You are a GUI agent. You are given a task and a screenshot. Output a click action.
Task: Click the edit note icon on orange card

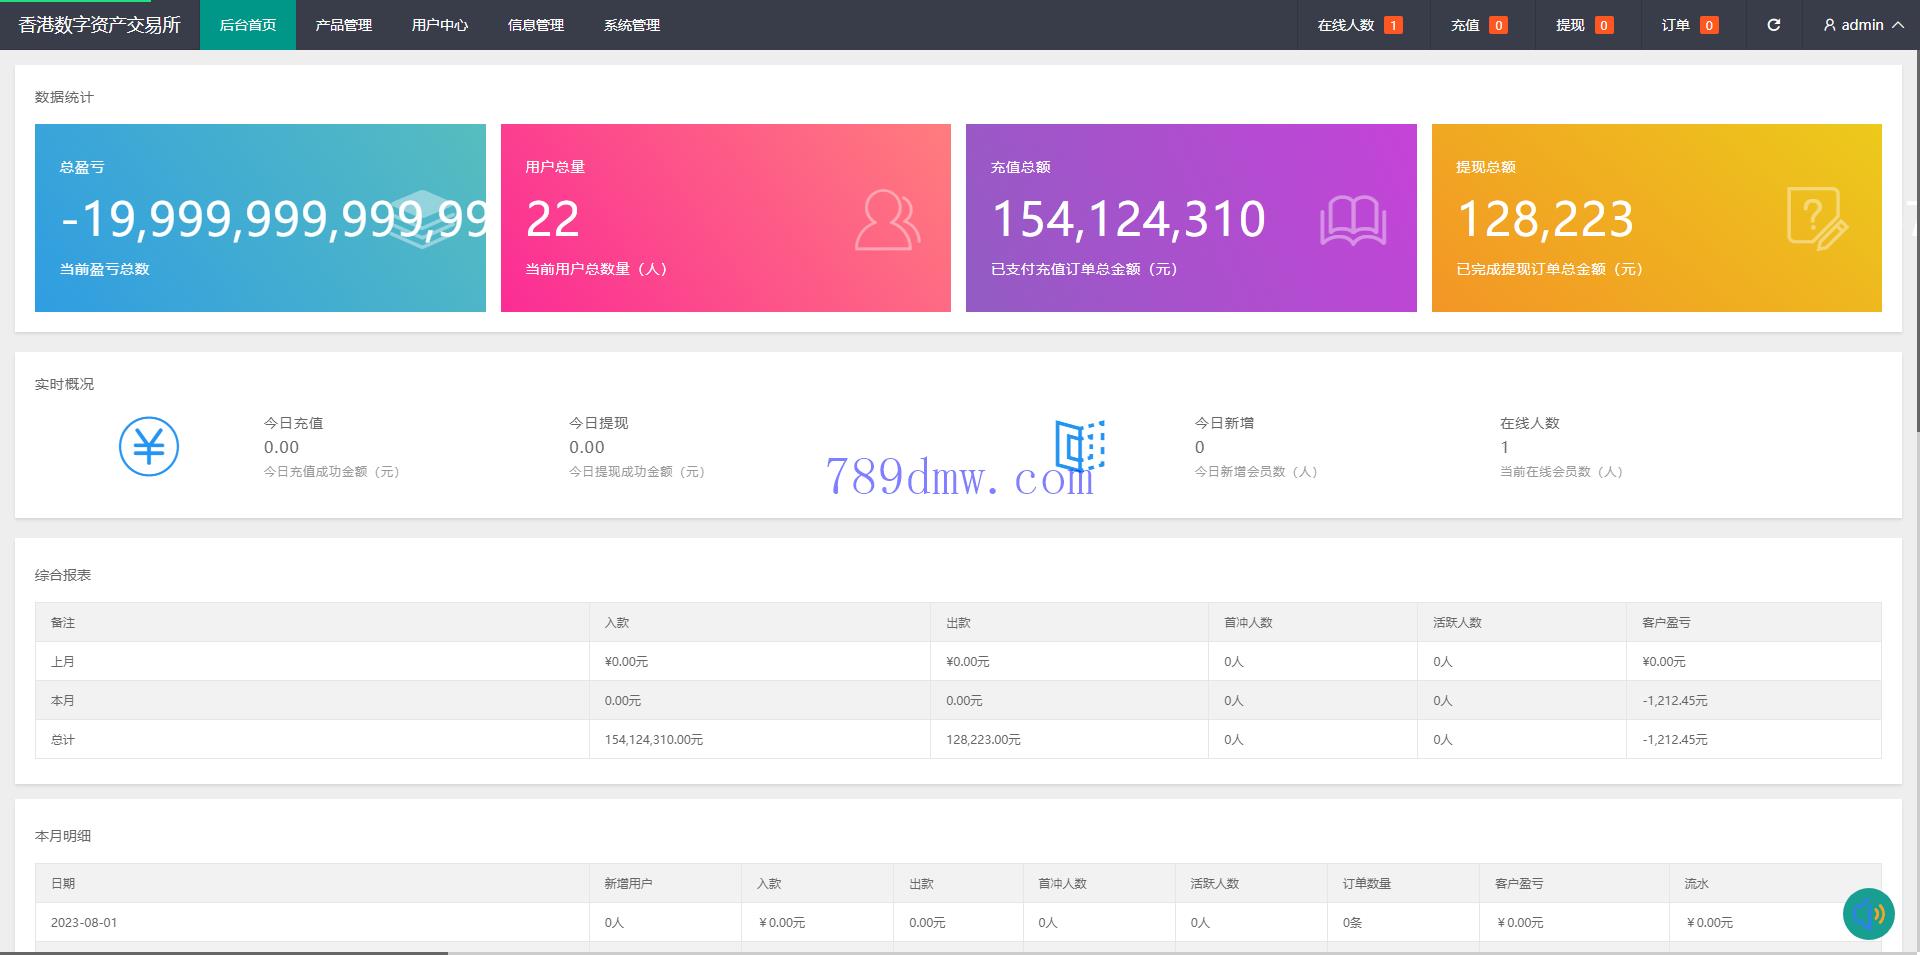pyautogui.click(x=1816, y=218)
